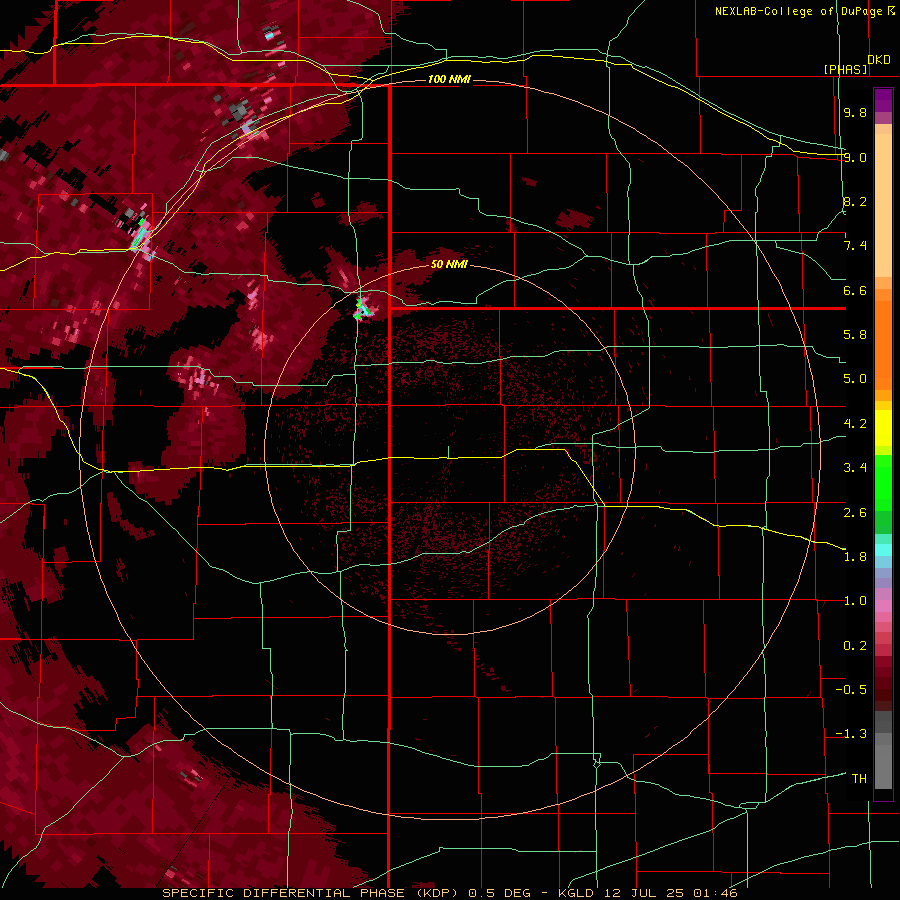The width and height of the screenshot is (900, 900).
Task: Pick the yellow band of the color bar
Action: click(x=883, y=428)
